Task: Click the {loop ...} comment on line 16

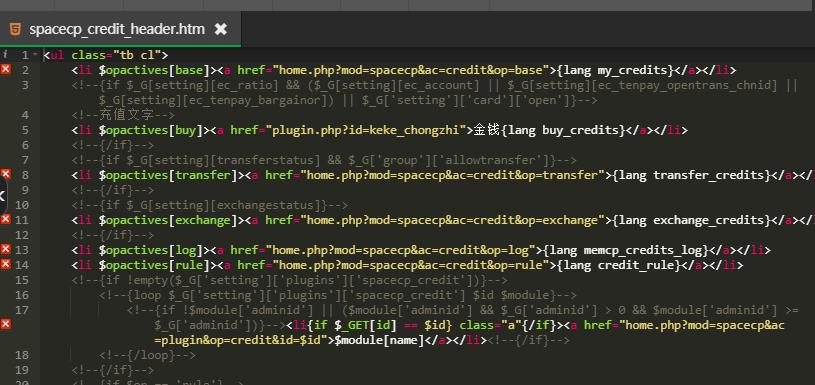Action: (338, 295)
